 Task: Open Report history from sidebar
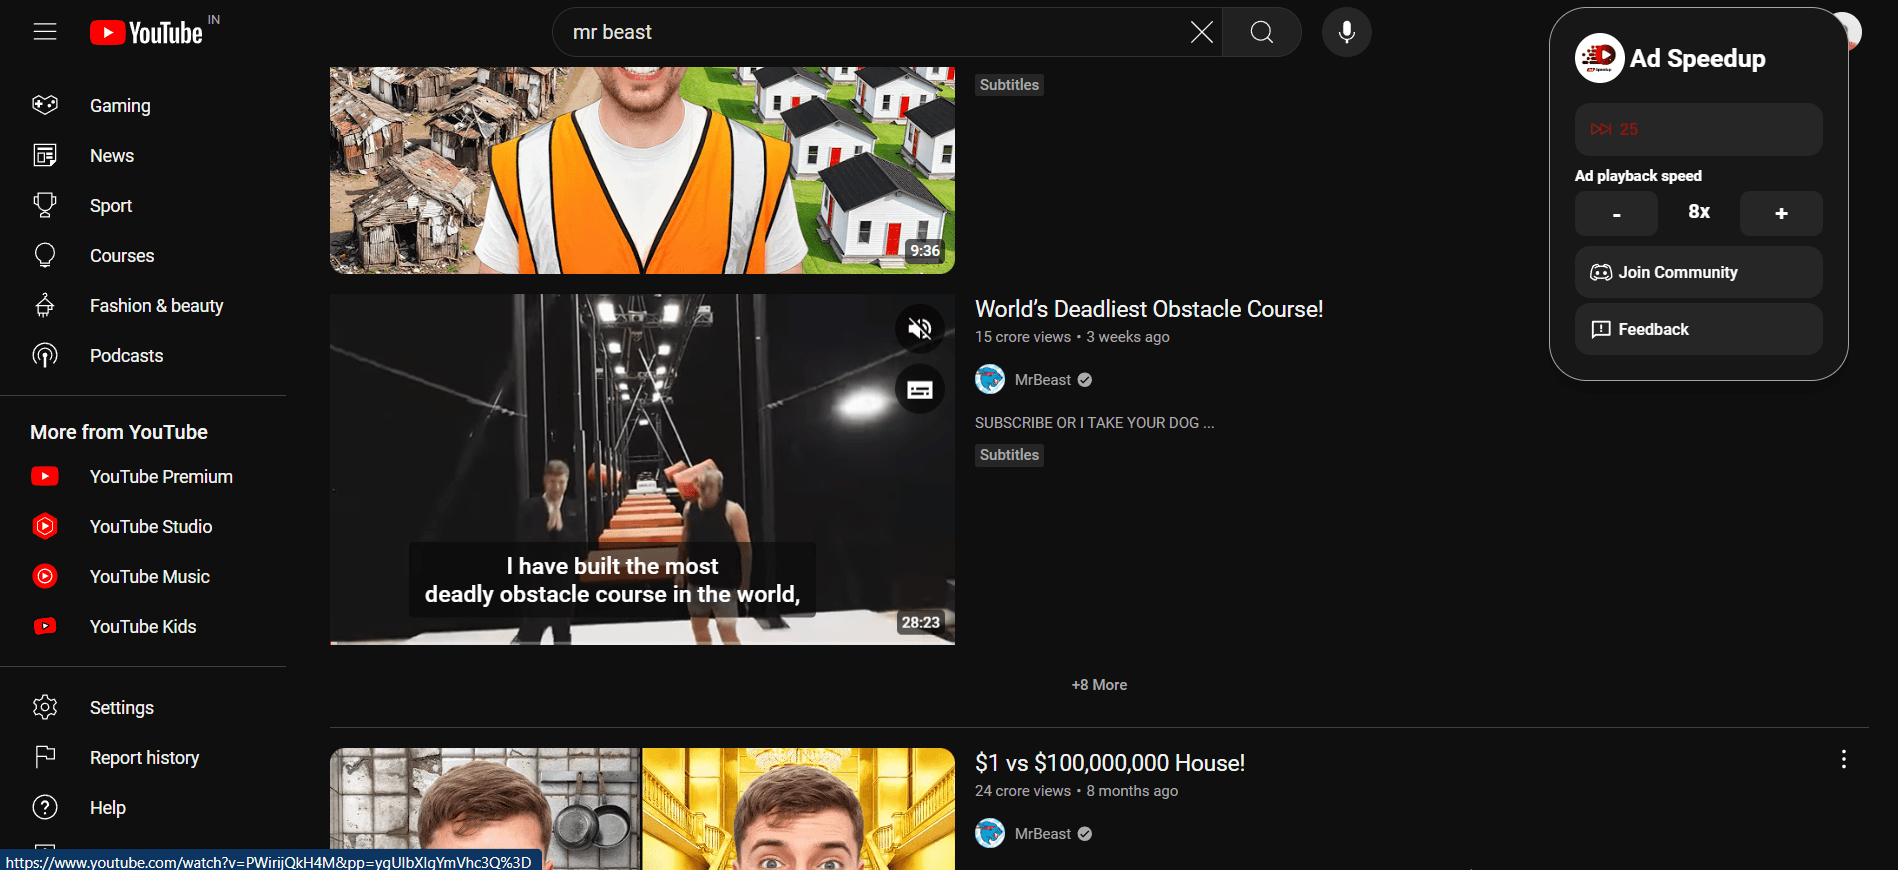click(143, 757)
